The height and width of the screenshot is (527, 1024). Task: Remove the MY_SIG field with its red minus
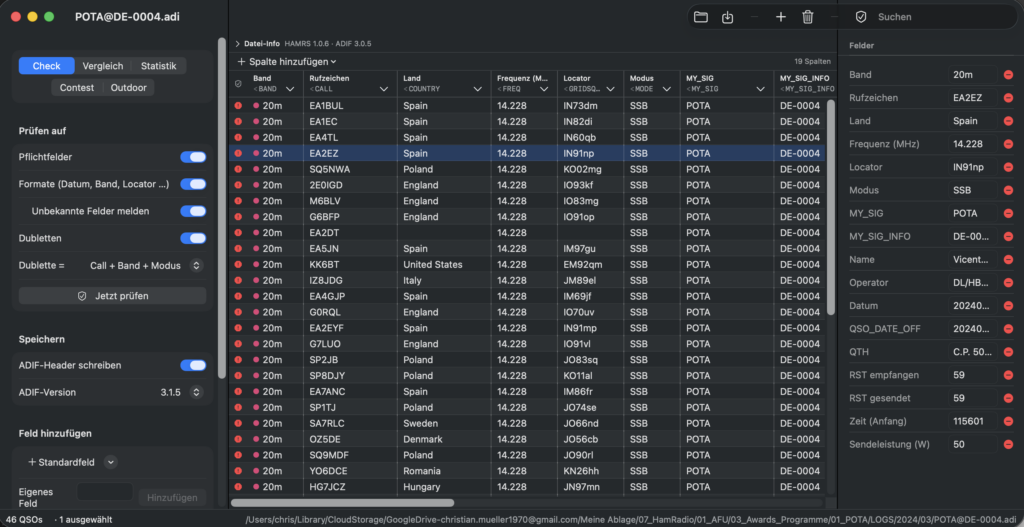[1008, 214]
